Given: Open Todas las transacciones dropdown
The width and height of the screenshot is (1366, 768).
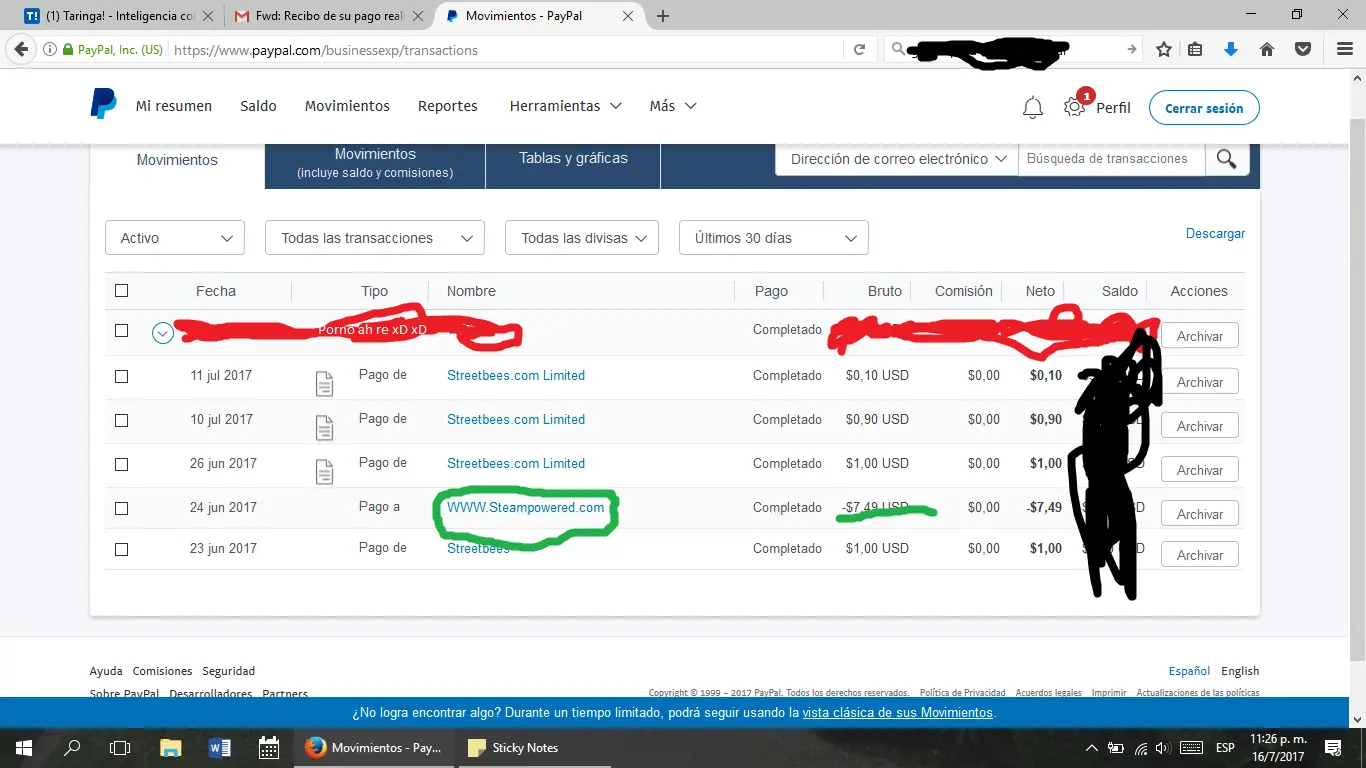Looking at the screenshot, I should pyautogui.click(x=375, y=238).
